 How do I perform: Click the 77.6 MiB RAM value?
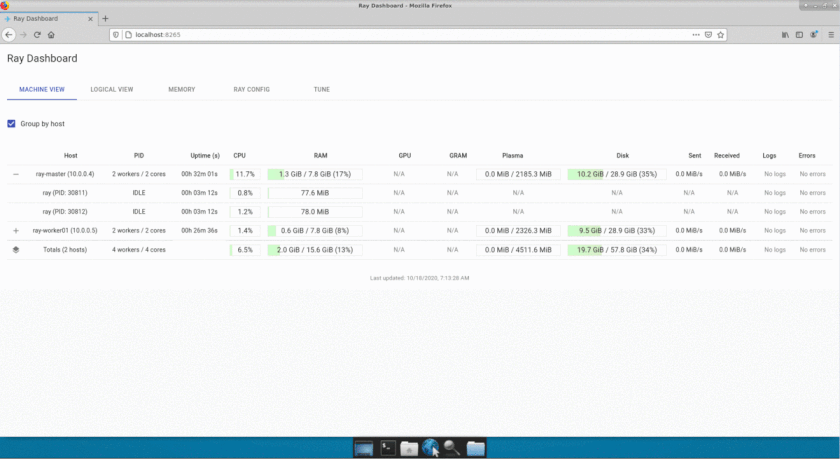(x=315, y=193)
